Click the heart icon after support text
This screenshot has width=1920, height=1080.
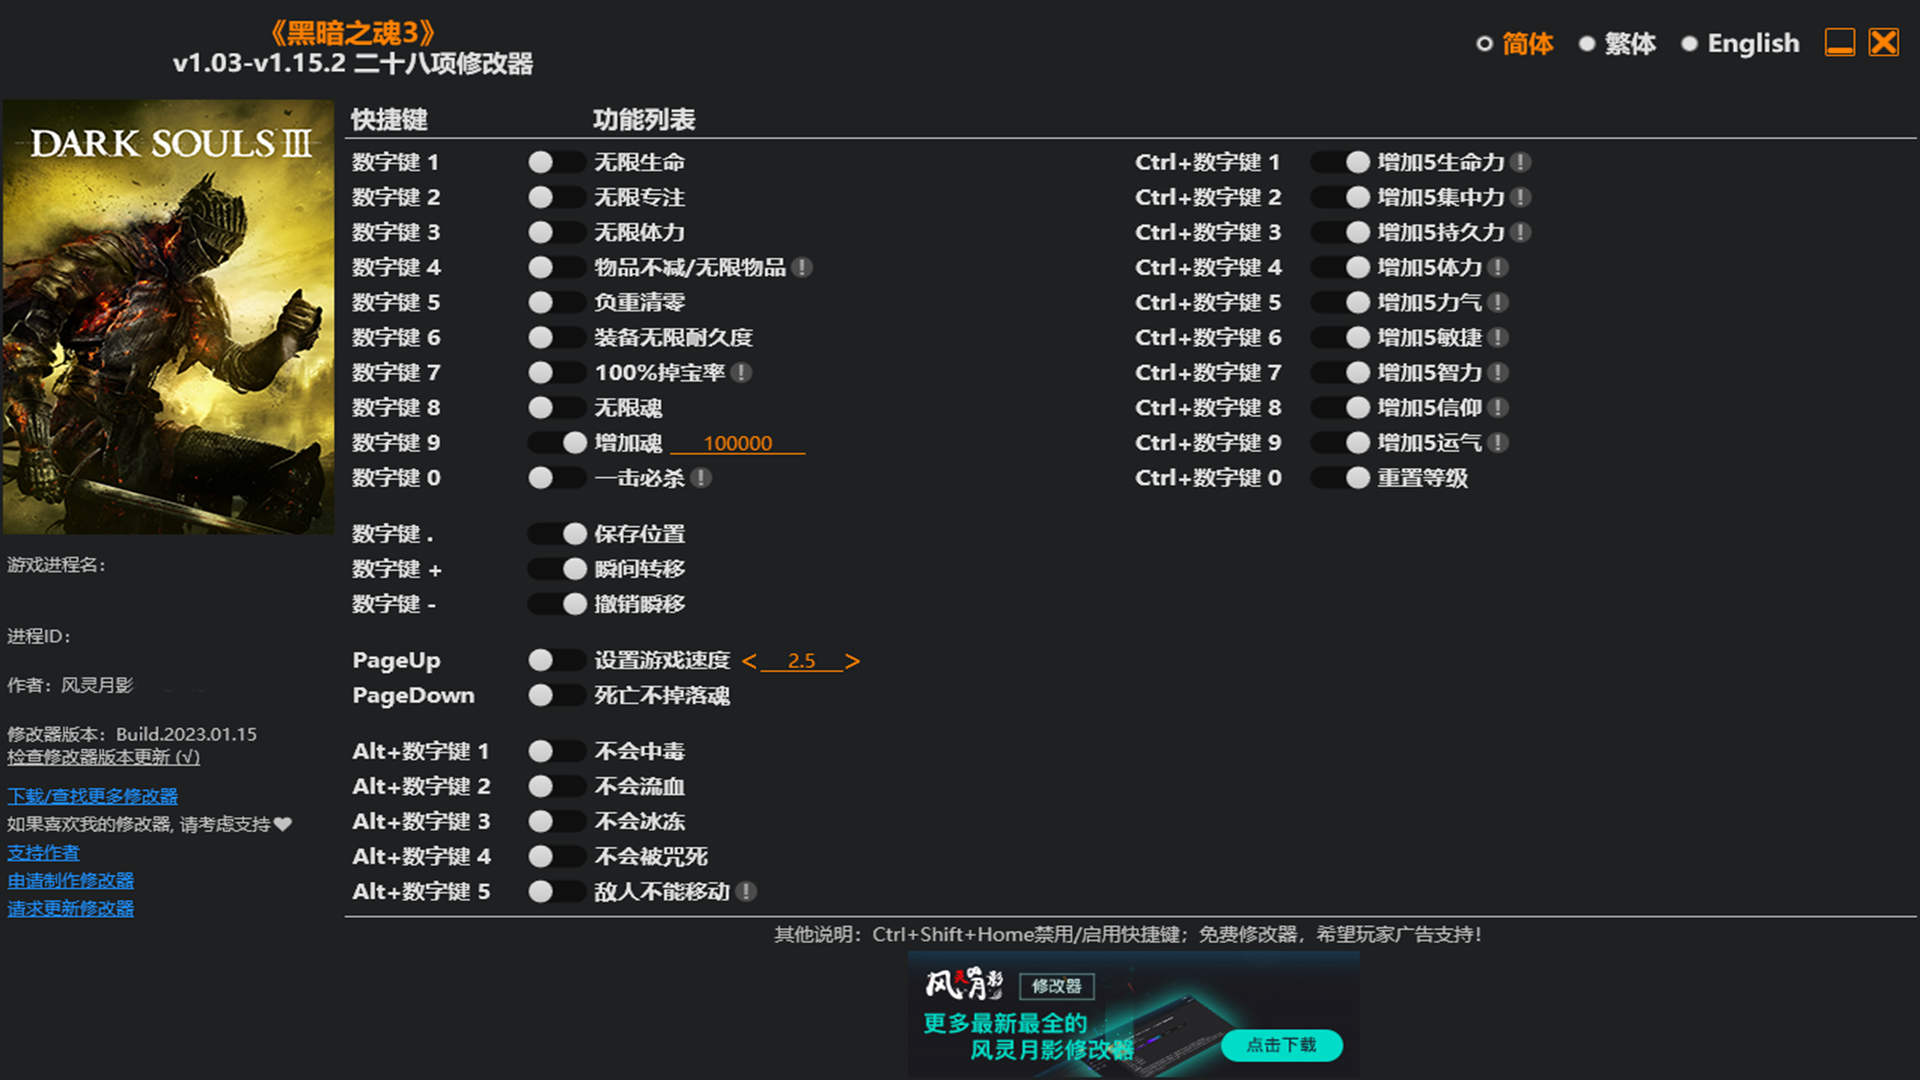283,824
